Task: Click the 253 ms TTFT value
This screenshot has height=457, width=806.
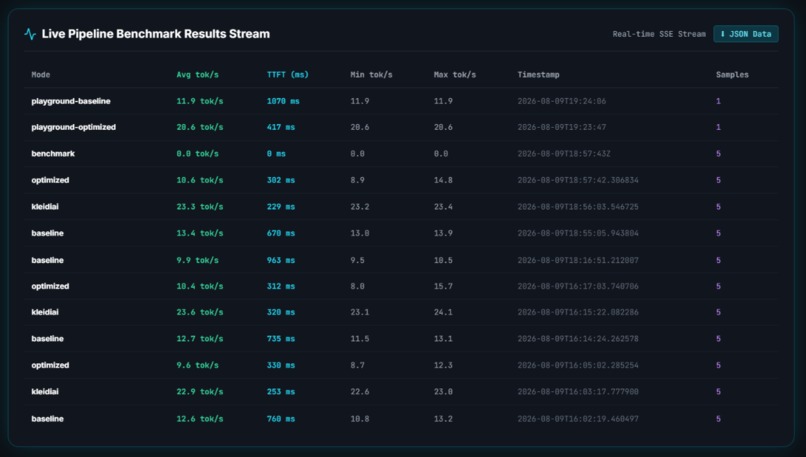Action: click(281, 392)
